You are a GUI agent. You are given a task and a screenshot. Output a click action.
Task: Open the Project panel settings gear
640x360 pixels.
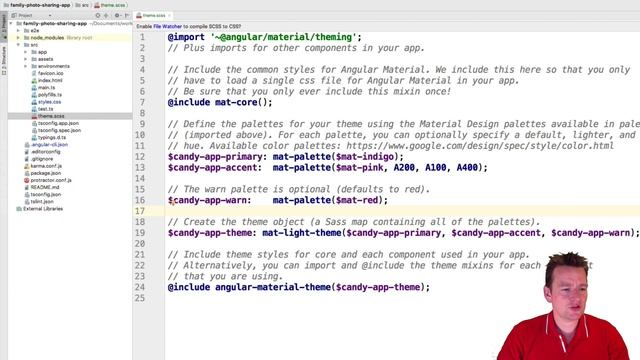pyautogui.click(x=117, y=16)
